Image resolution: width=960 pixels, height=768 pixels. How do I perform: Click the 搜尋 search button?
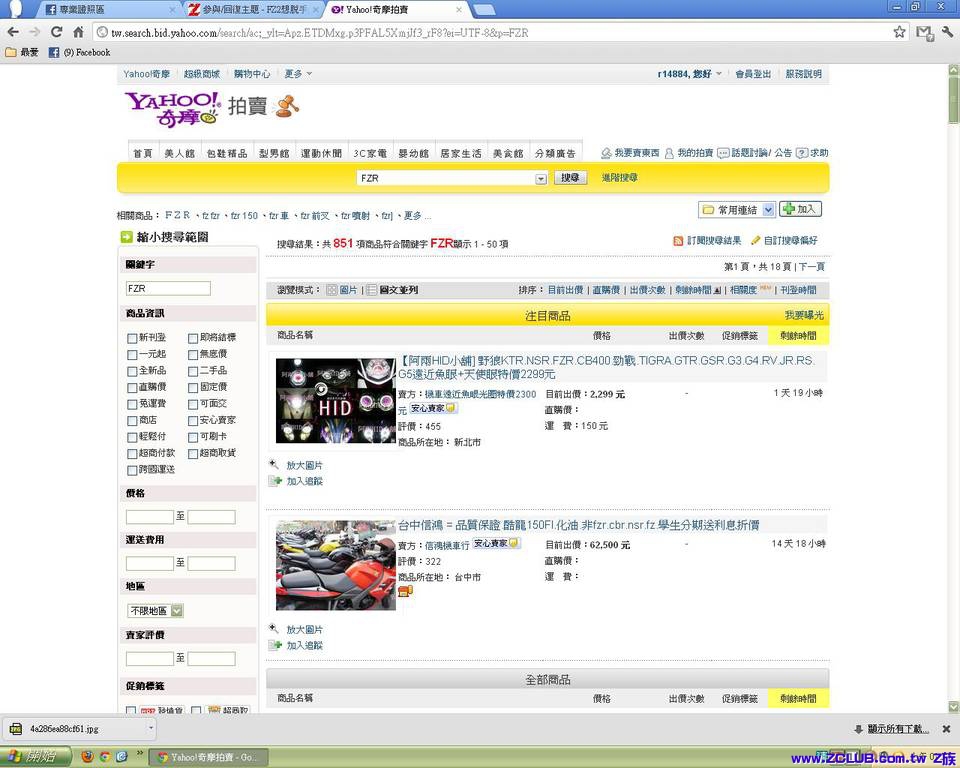(x=570, y=178)
